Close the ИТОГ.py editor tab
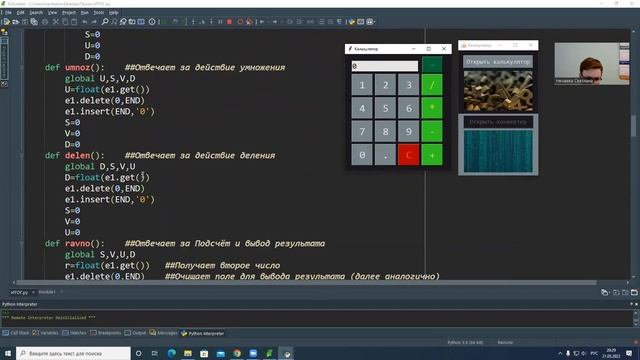The height and width of the screenshot is (360, 640). click(x=33, y=292)
